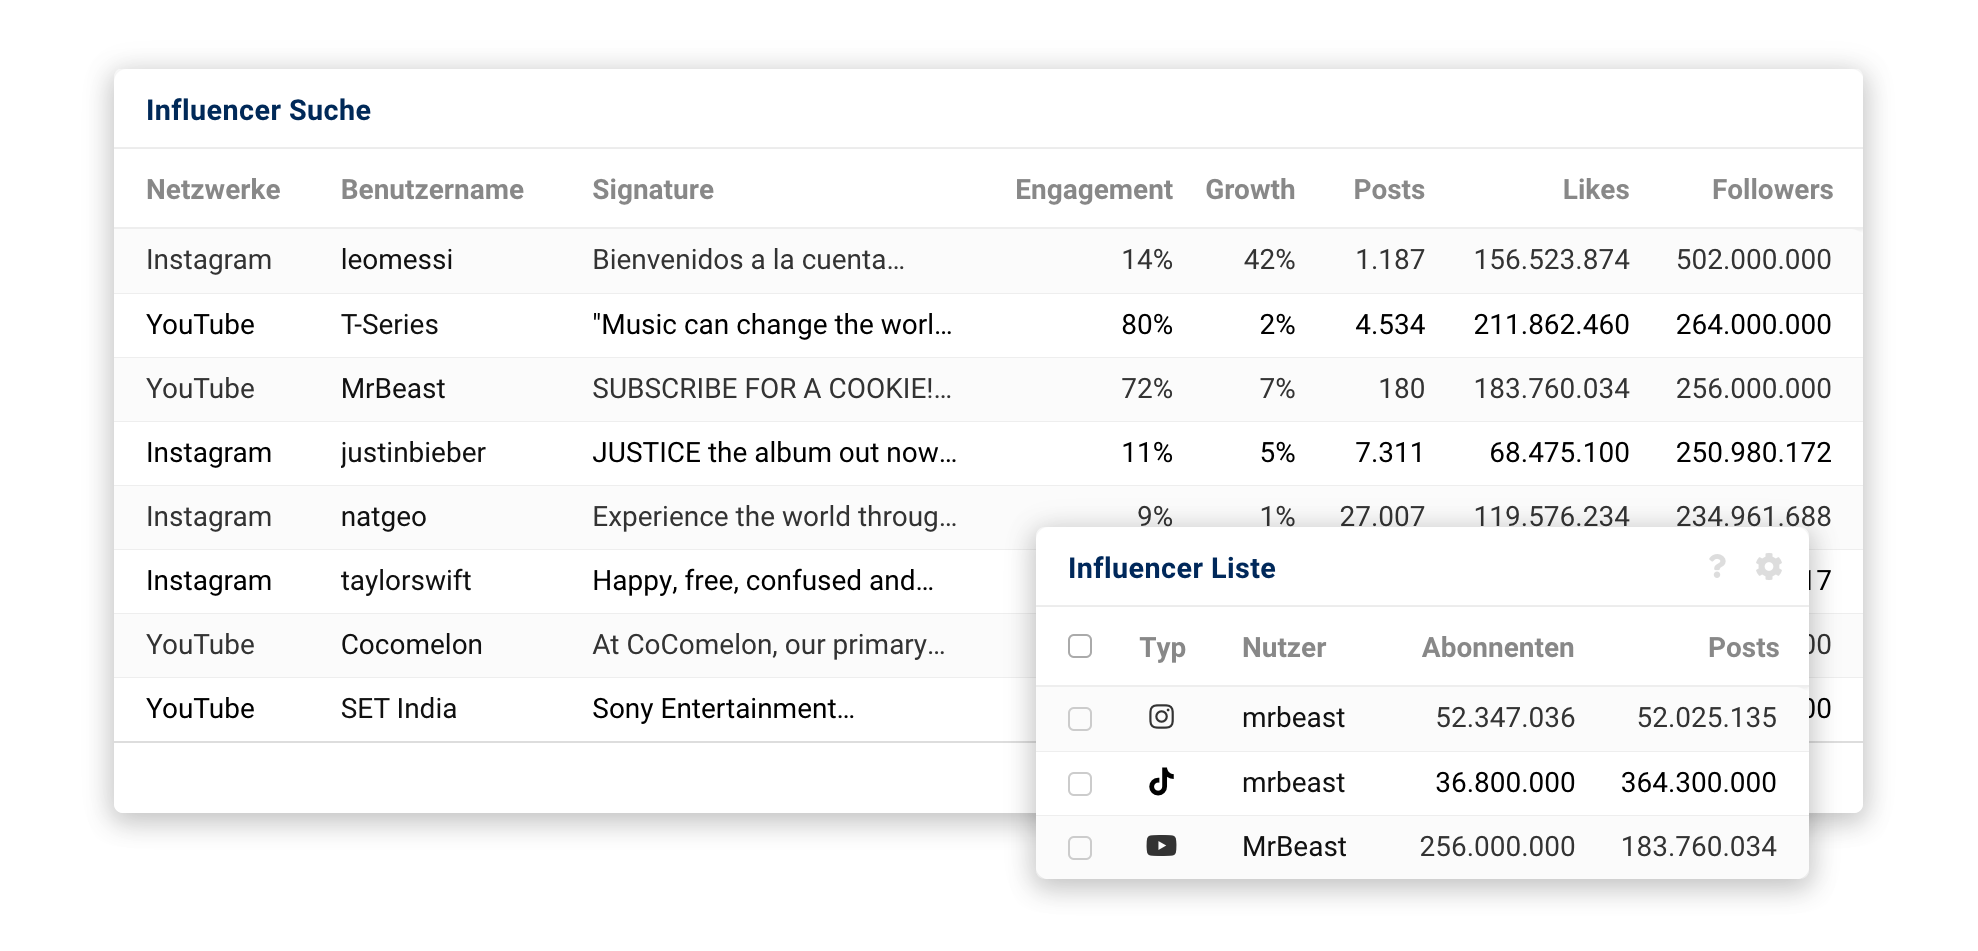
Task: Click the YouTube icon for MrBeast
Action: 1161,846
